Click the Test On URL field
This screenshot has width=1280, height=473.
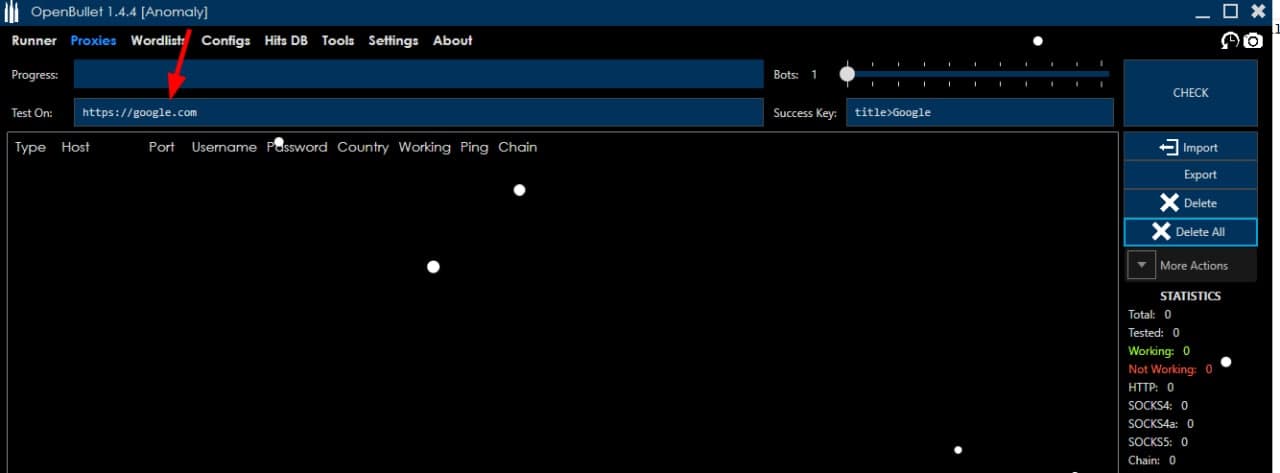pos(418,113)
